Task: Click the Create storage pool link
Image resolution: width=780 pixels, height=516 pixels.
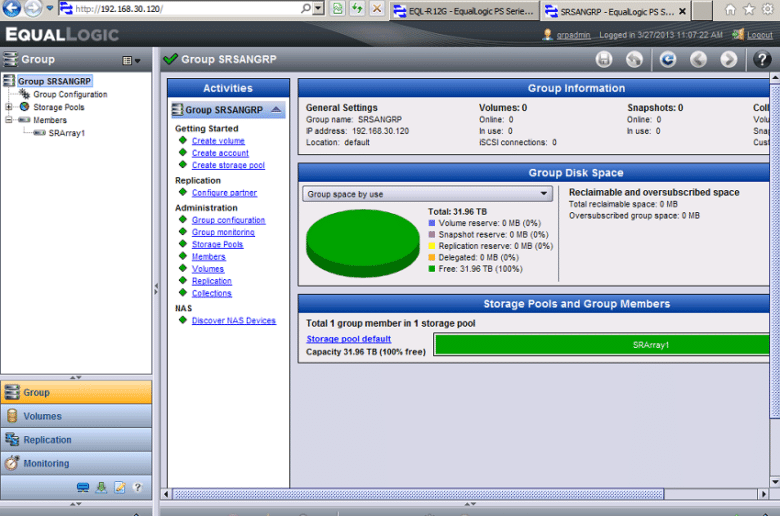Action: (x=228, y=165)
